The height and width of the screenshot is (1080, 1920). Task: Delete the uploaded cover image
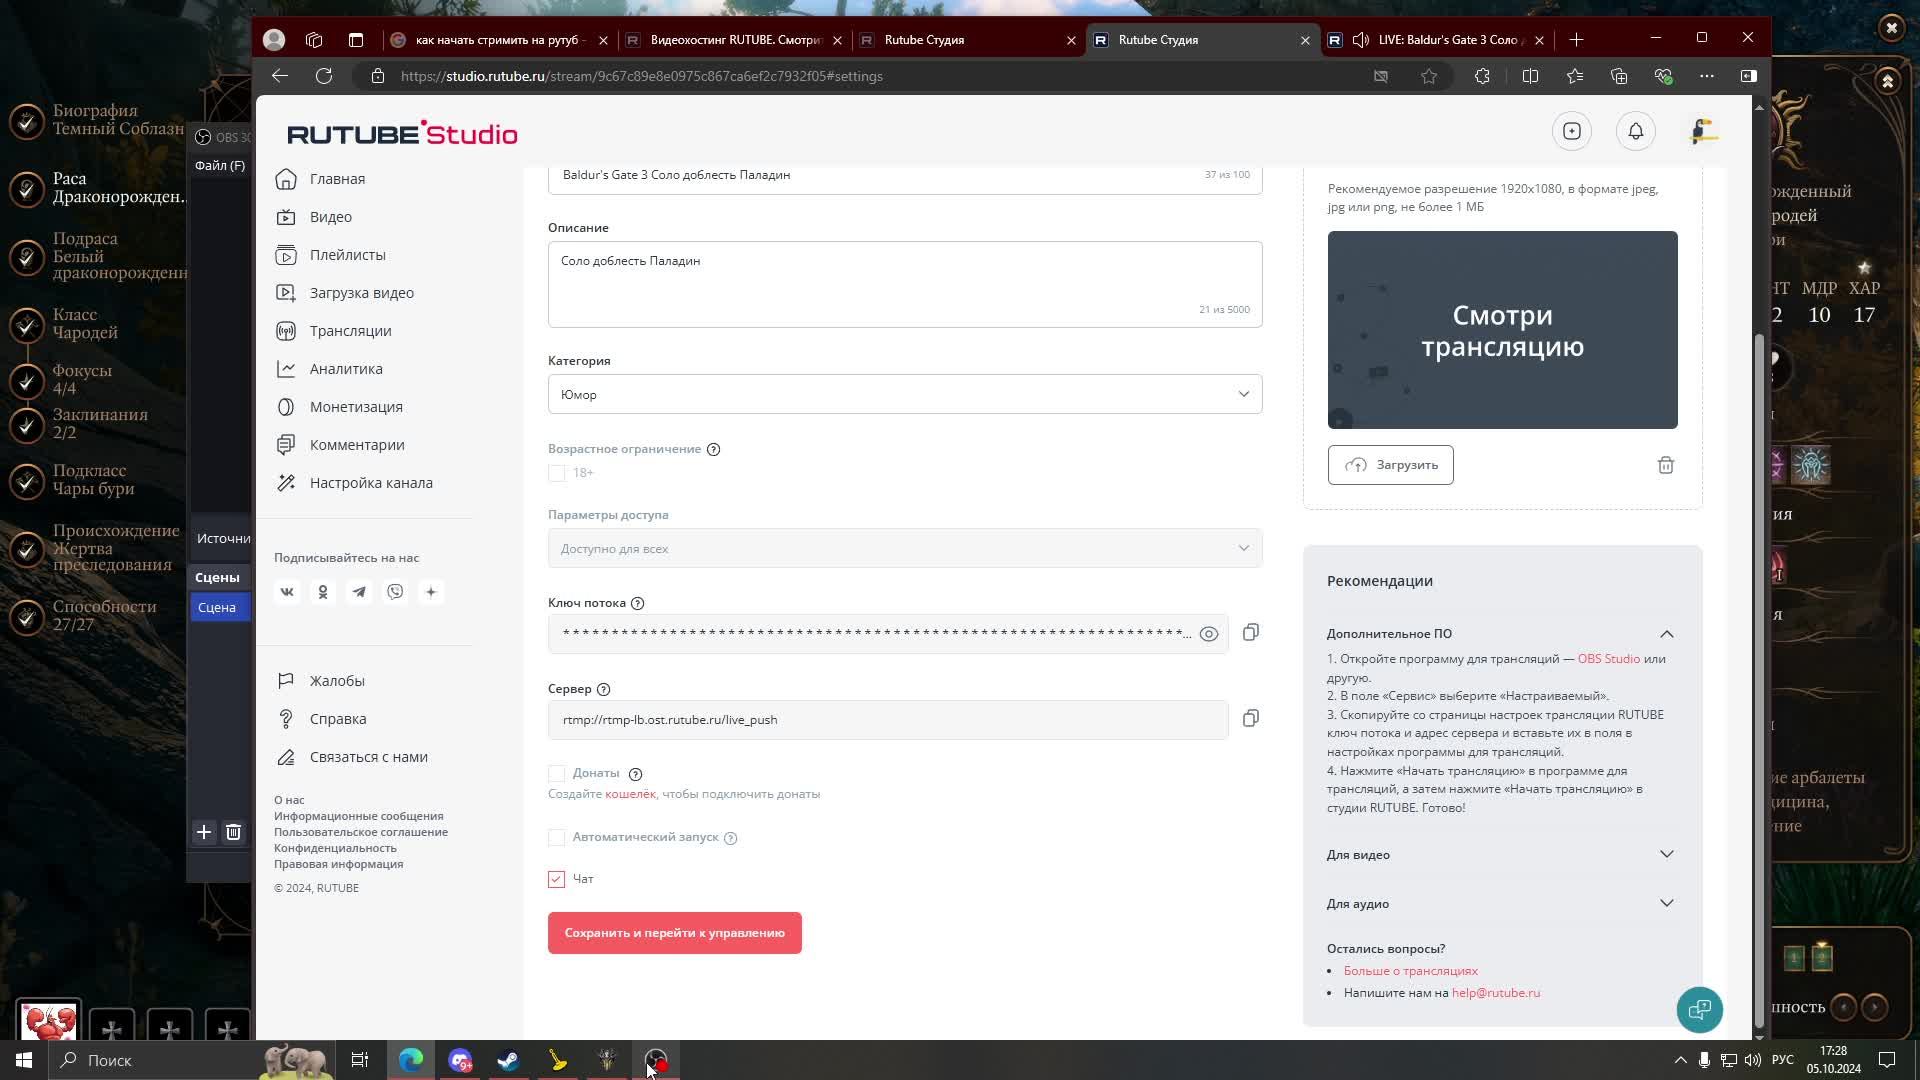pos(1665,465)
